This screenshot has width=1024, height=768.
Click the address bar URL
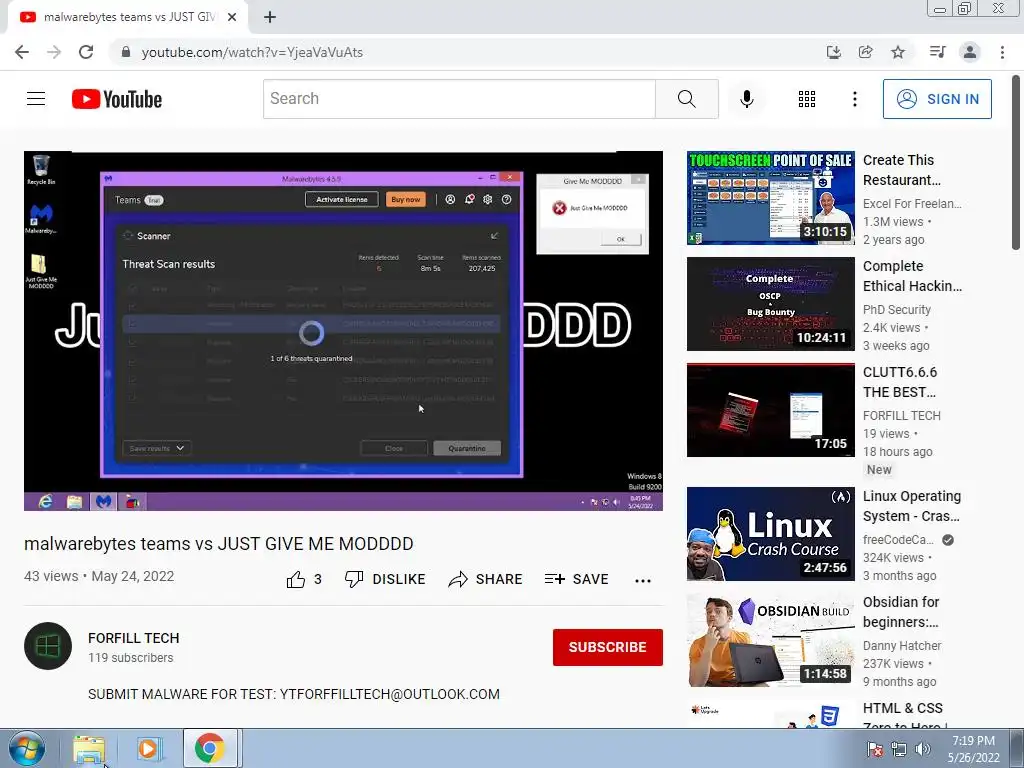coord(252,52)
